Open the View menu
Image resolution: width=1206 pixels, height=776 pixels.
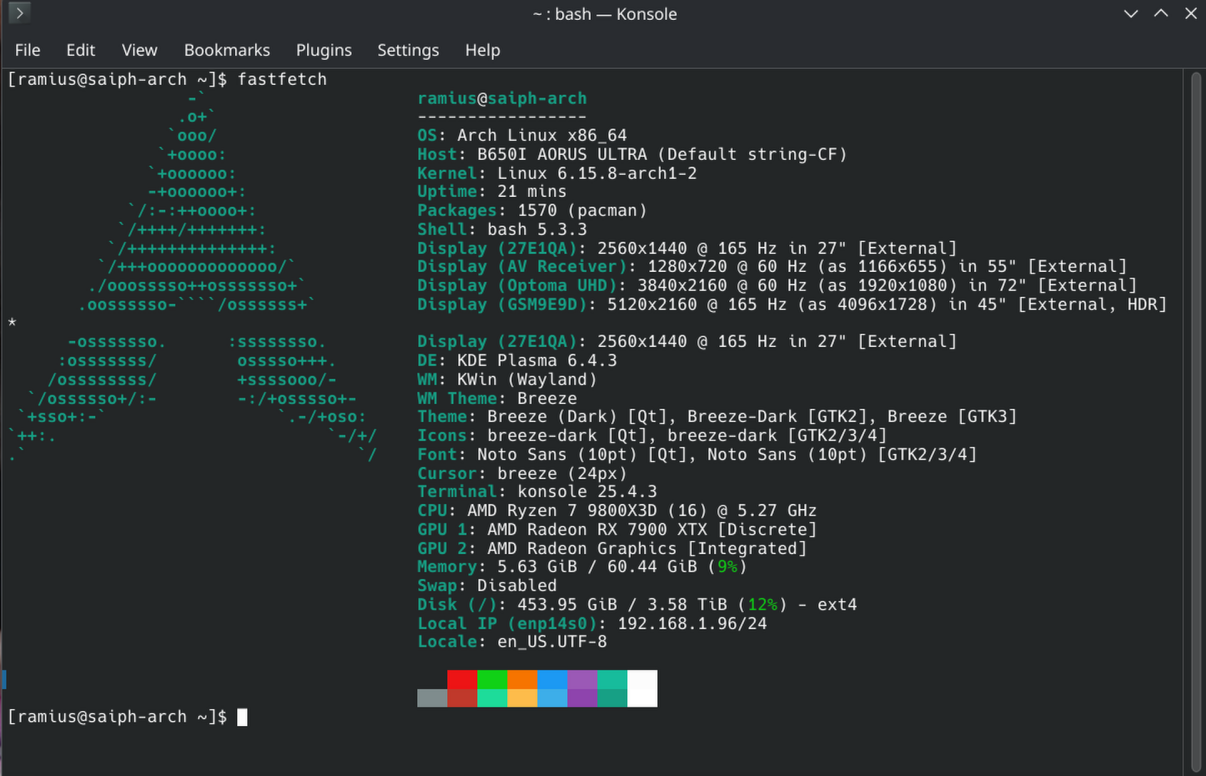point(140,50)
